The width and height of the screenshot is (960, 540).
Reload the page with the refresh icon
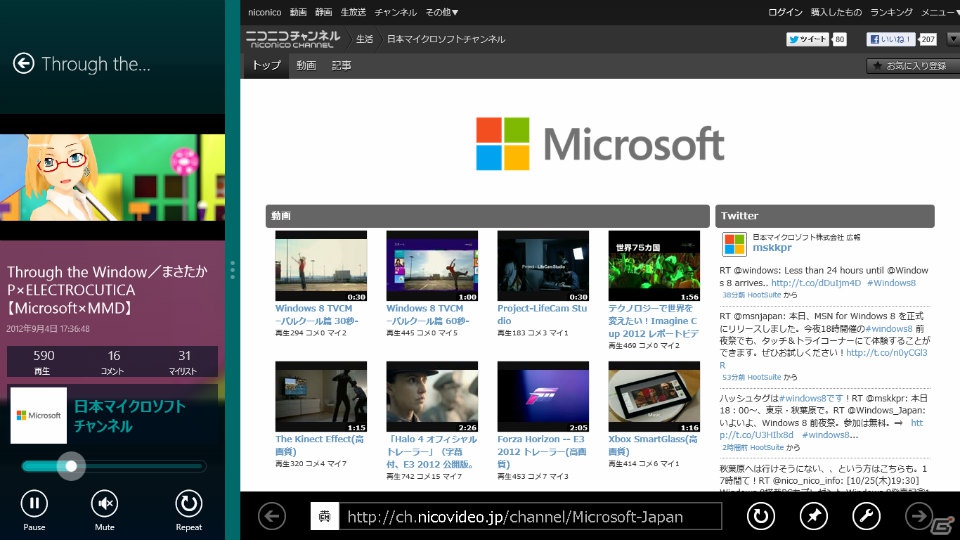tap(760, 516)
